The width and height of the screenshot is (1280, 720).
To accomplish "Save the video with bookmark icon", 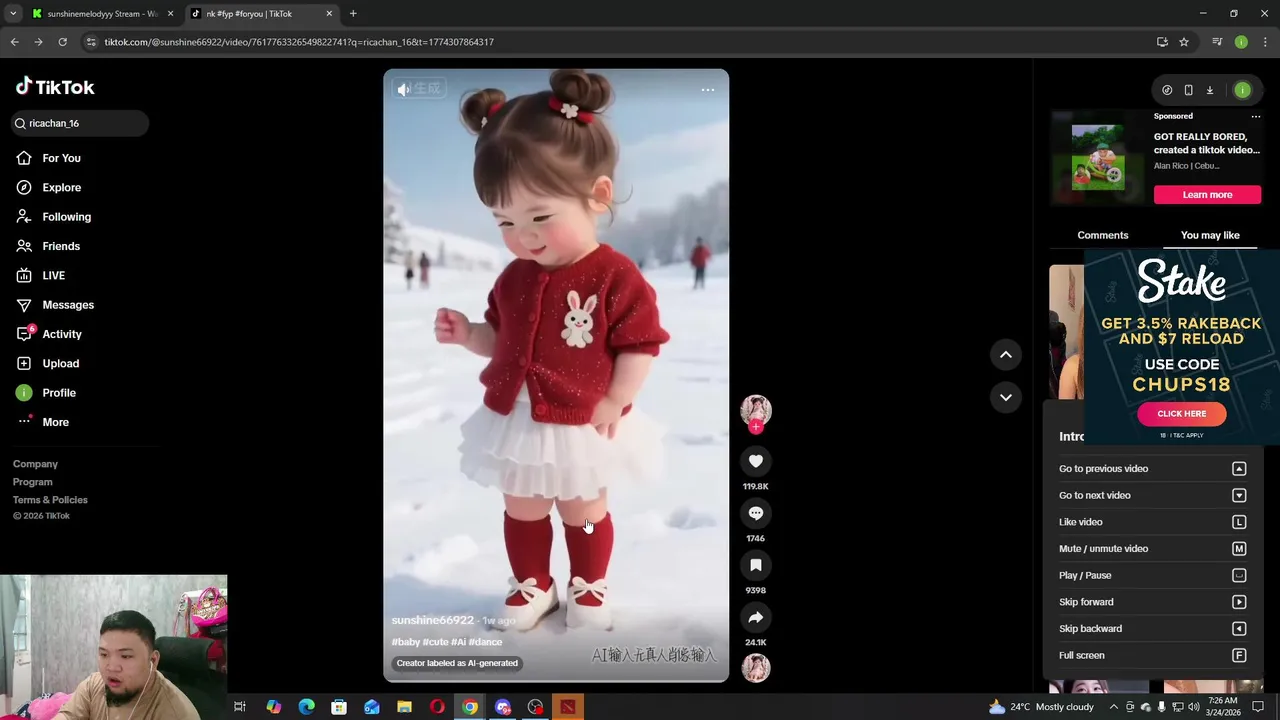I will point(756,565).
